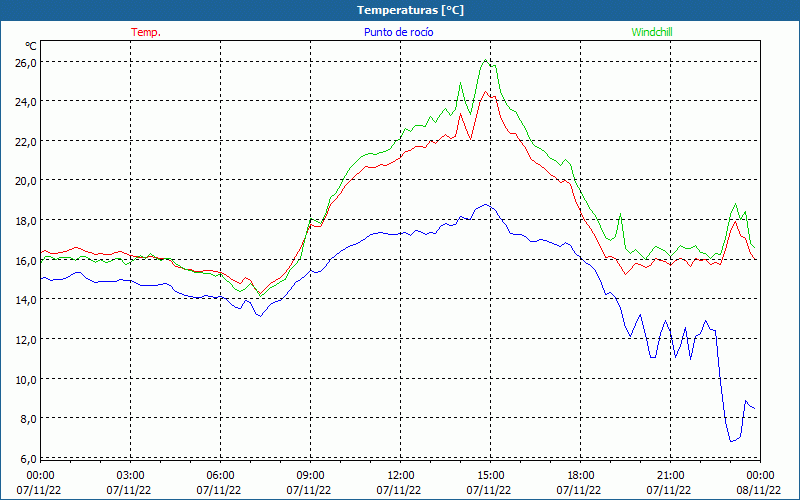Click the green 'Windchill' legend label
The width and height of the screenshot is (800, 500).
point(652,32)
